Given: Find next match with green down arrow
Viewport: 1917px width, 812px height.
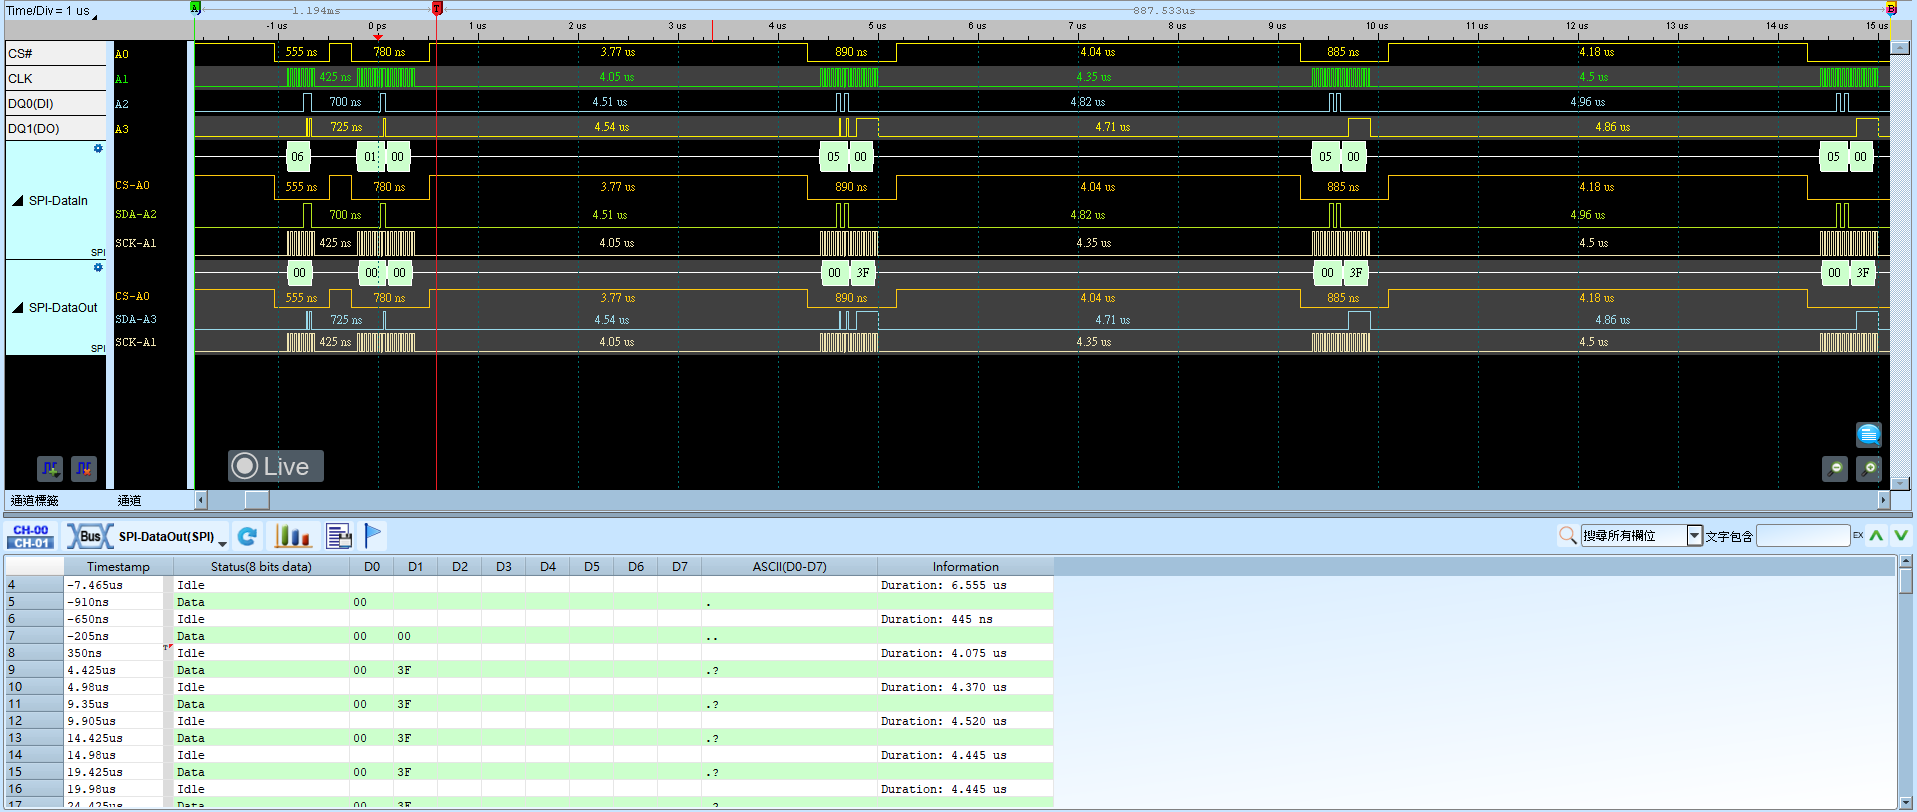Looking at the screenshot, I should pyautogui.click(x=1901, y=536).
